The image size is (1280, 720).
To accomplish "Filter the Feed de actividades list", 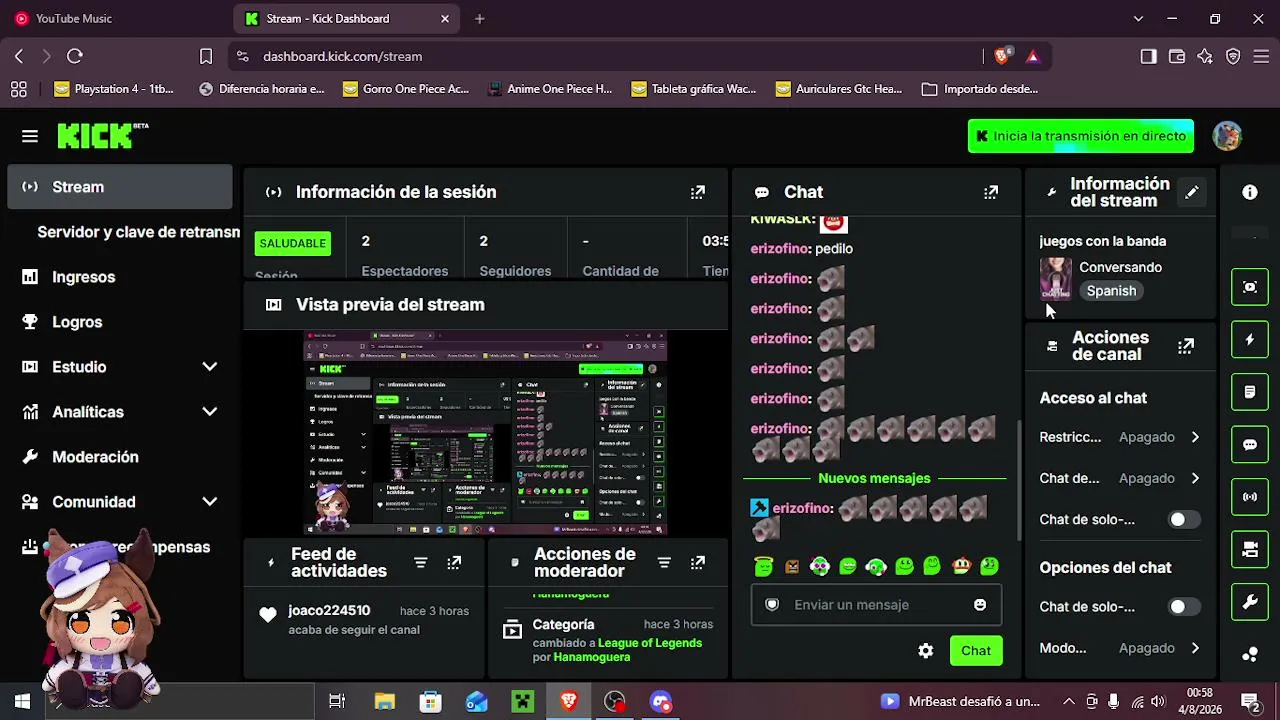I will (421, 563).
